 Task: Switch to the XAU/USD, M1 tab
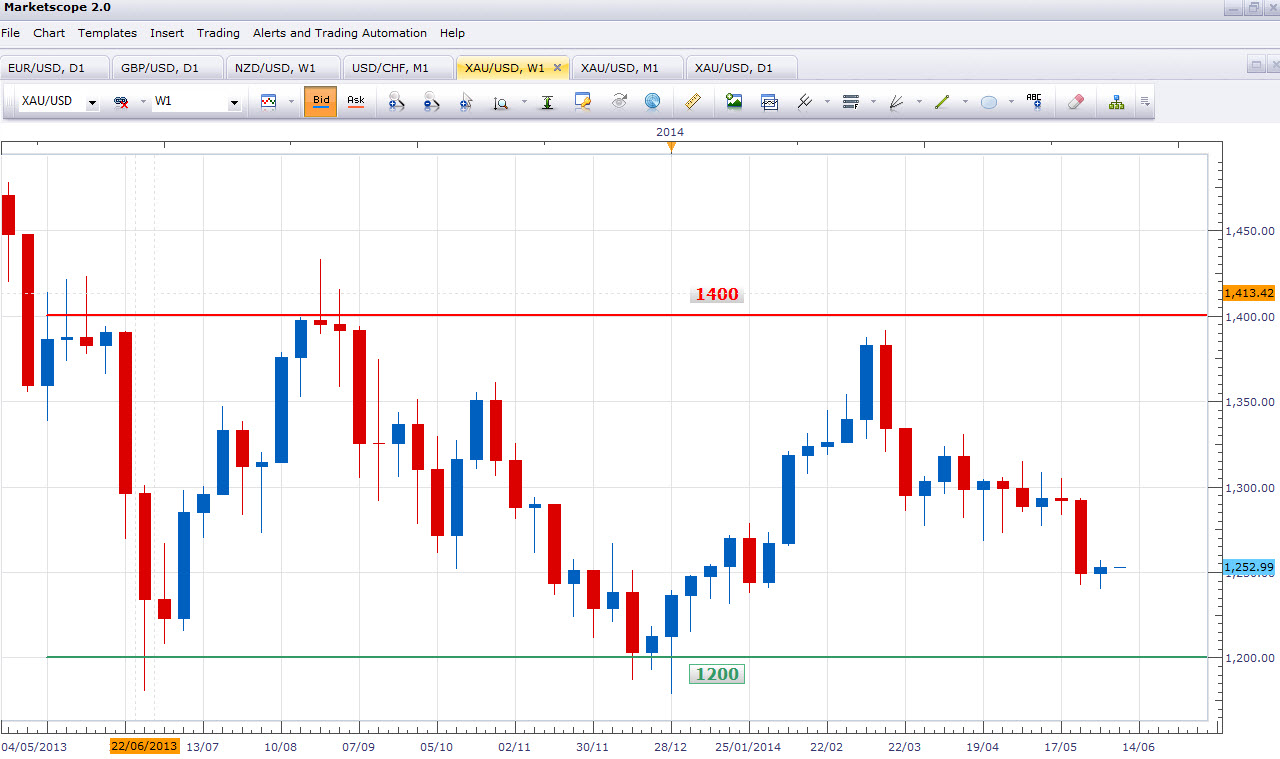point(626,68)
